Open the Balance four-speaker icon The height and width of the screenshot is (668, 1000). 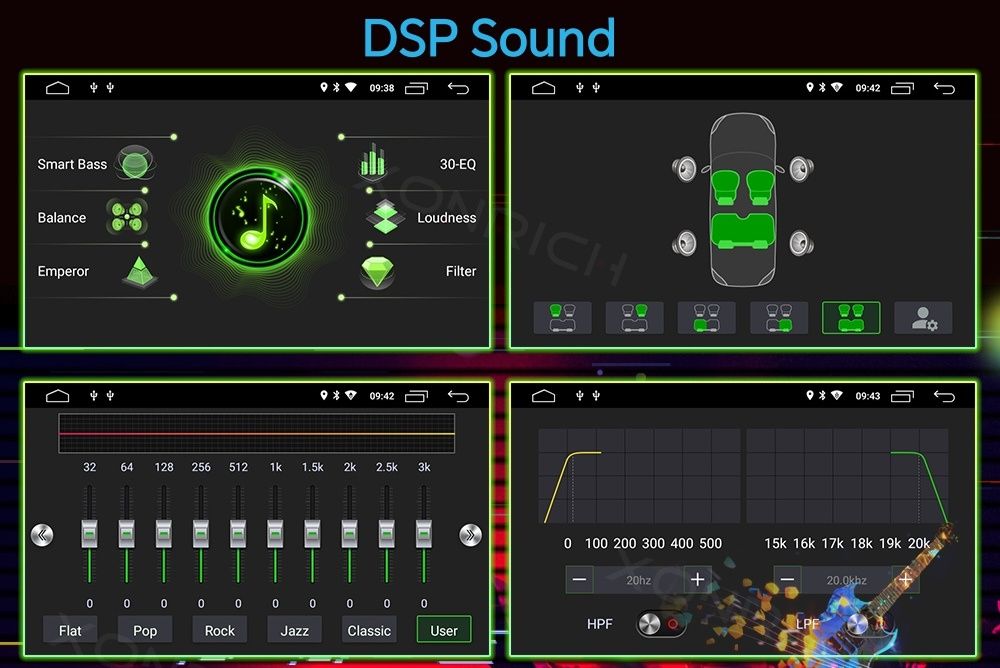click(x=127, y=217)
